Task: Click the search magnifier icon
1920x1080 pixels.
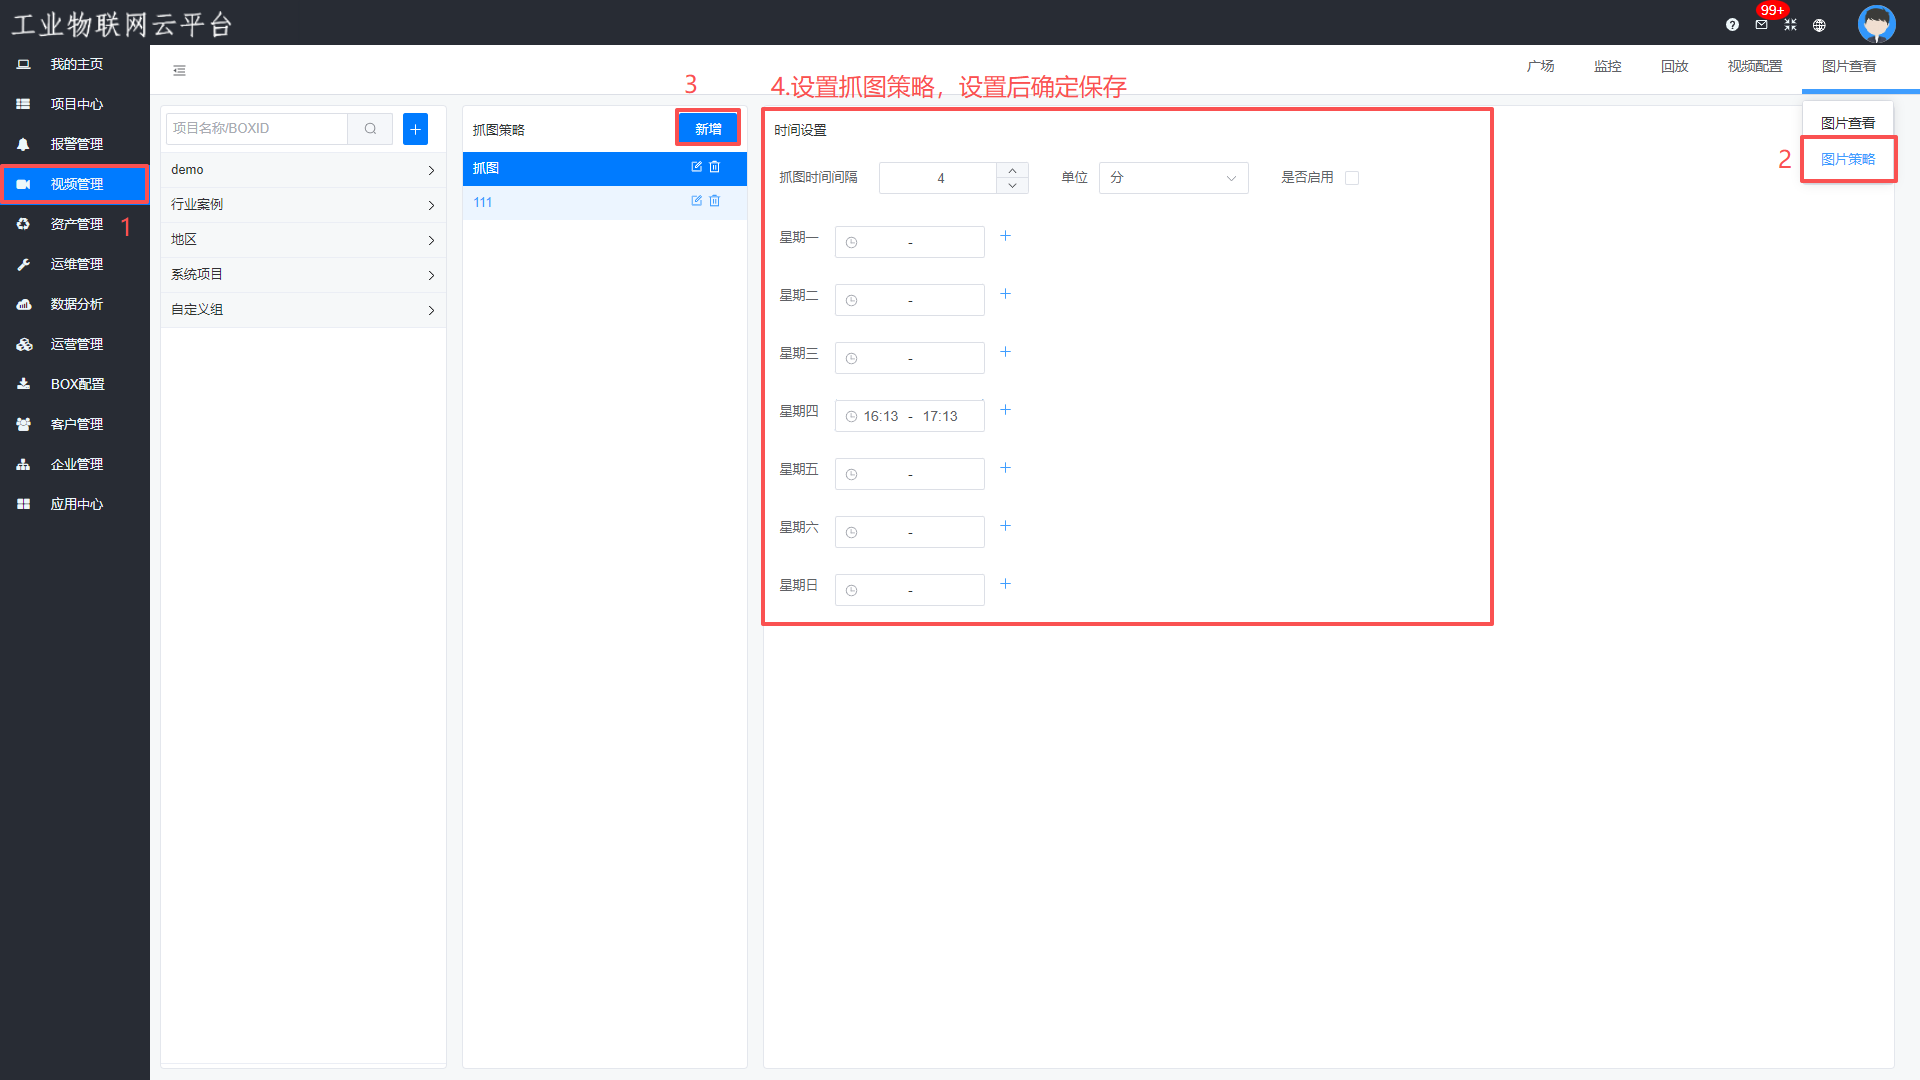Action: point(370,128)
